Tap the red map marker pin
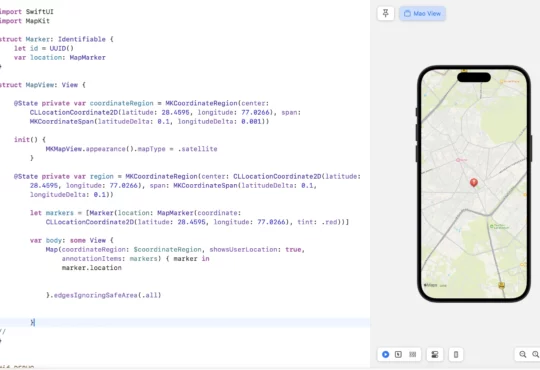This screenshot has width=540, height=370. (474, 182)
